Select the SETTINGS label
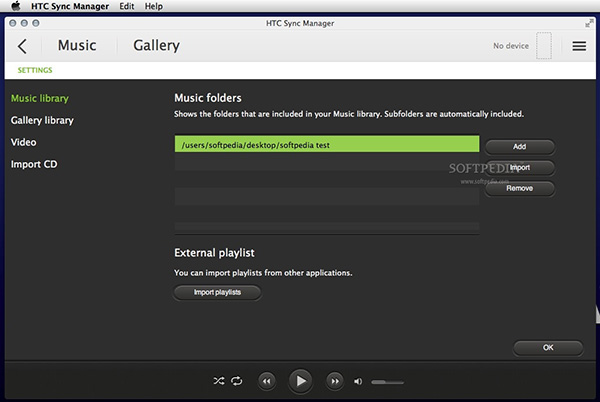The image size is (600, 402). click(35, 70)
